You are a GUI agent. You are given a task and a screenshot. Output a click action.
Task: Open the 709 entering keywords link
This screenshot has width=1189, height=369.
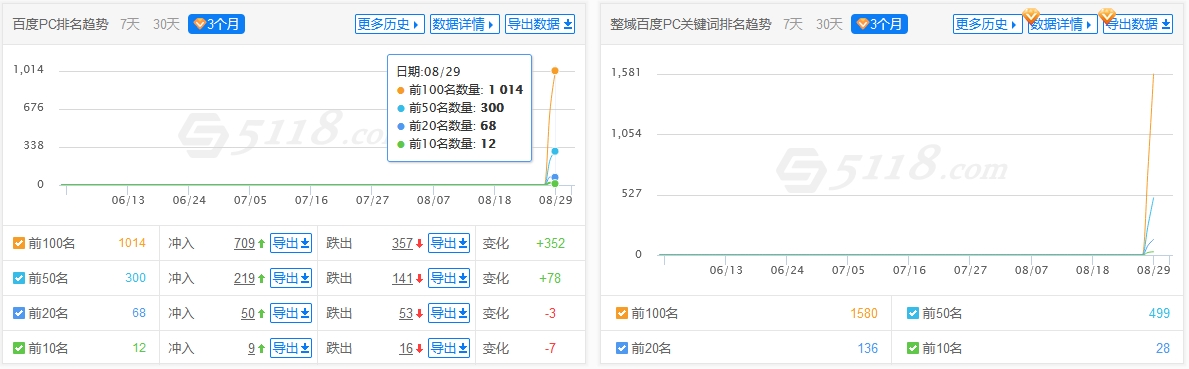(x=244, y=243)
